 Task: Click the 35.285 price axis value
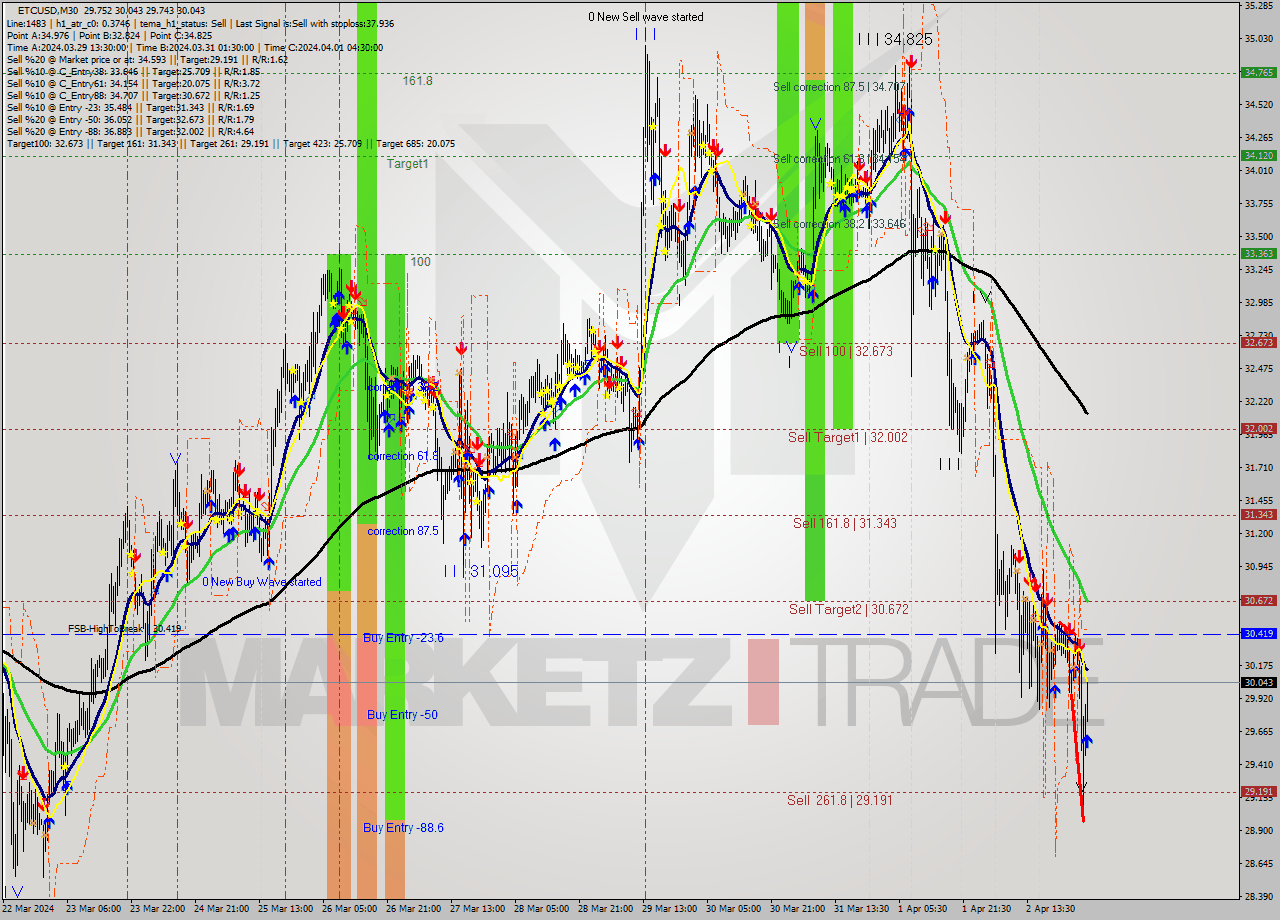tap(1258, 6)
